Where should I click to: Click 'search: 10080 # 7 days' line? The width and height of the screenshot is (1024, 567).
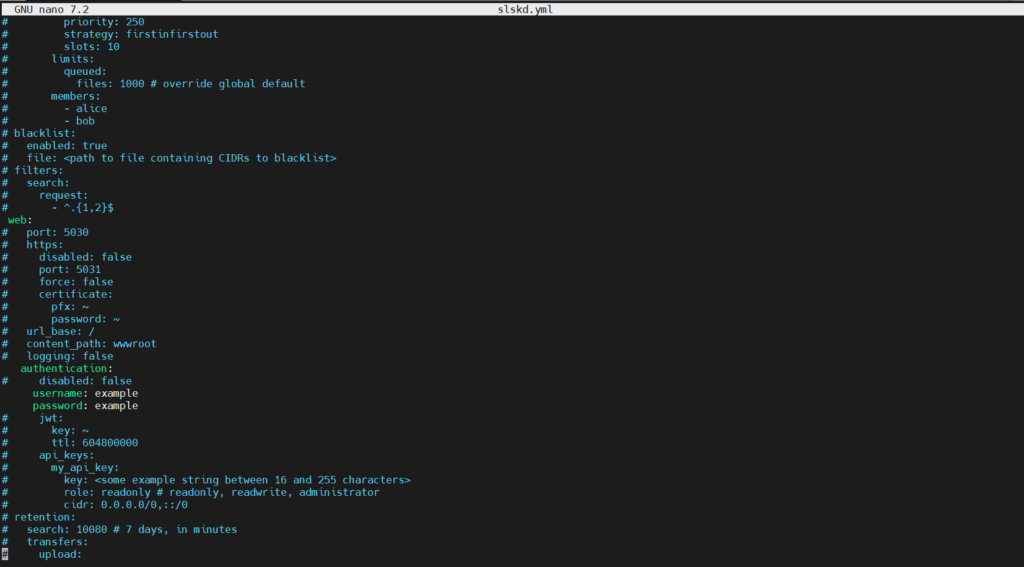coord(132,530)
